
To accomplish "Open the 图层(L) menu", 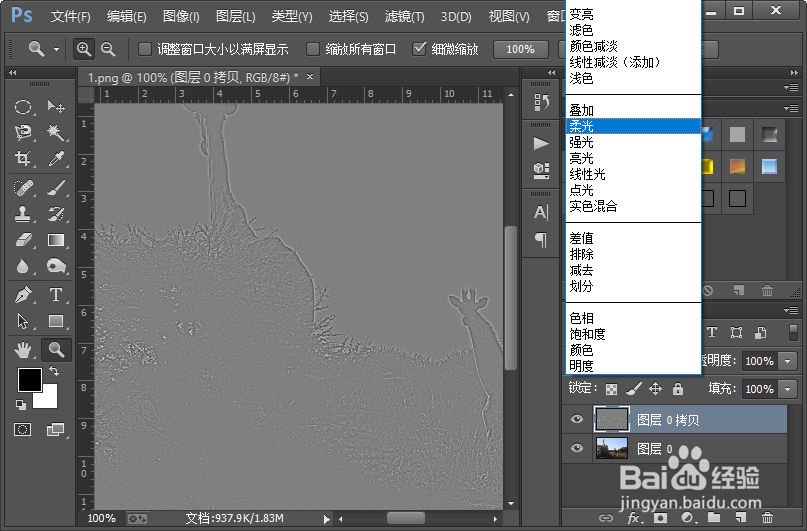I will (236, 16).
